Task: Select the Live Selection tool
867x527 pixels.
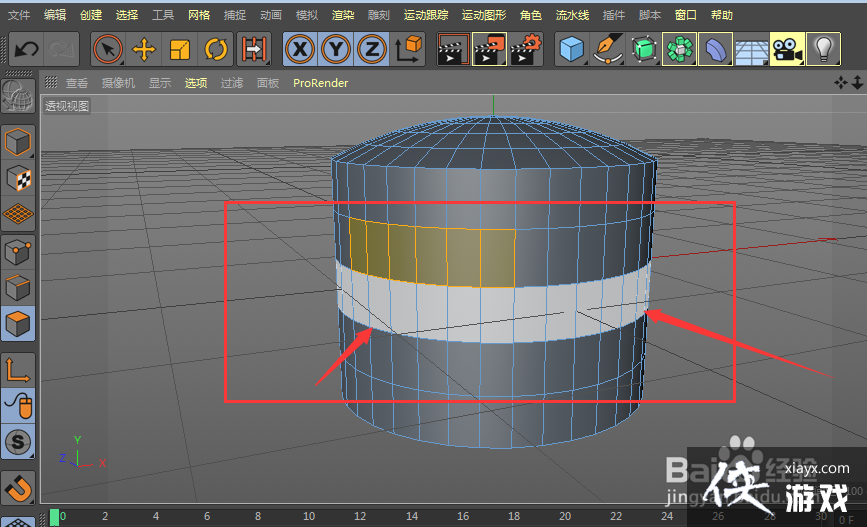Action: pyautogui.click(x=108, y=48)
